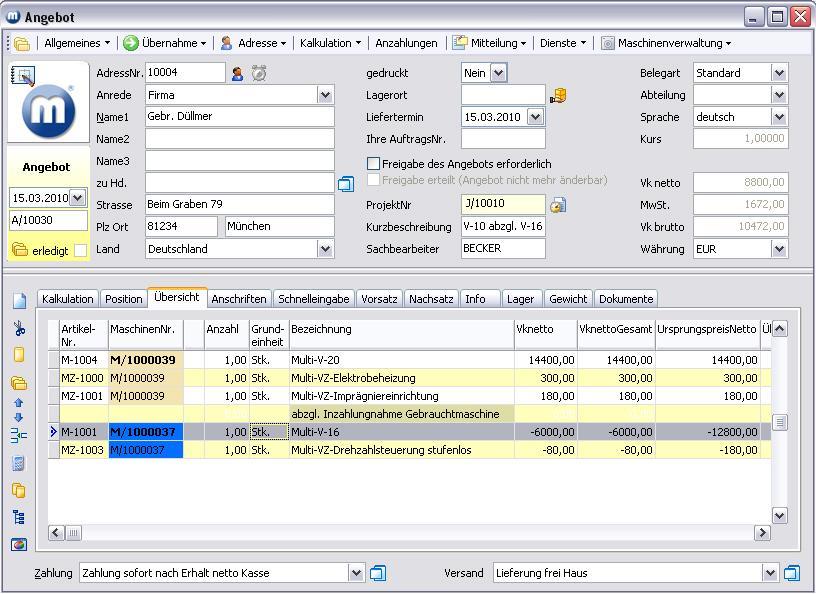Click the calculator icon in left sidebar

(x=19, y=464)
